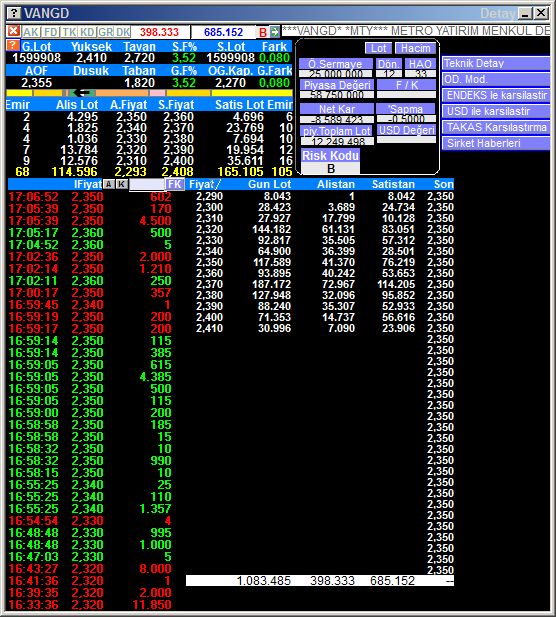Click the orange question mark icon near G.Lot
Screen dimensions: 556x617
pyautogui.click(x=13, y=46)
